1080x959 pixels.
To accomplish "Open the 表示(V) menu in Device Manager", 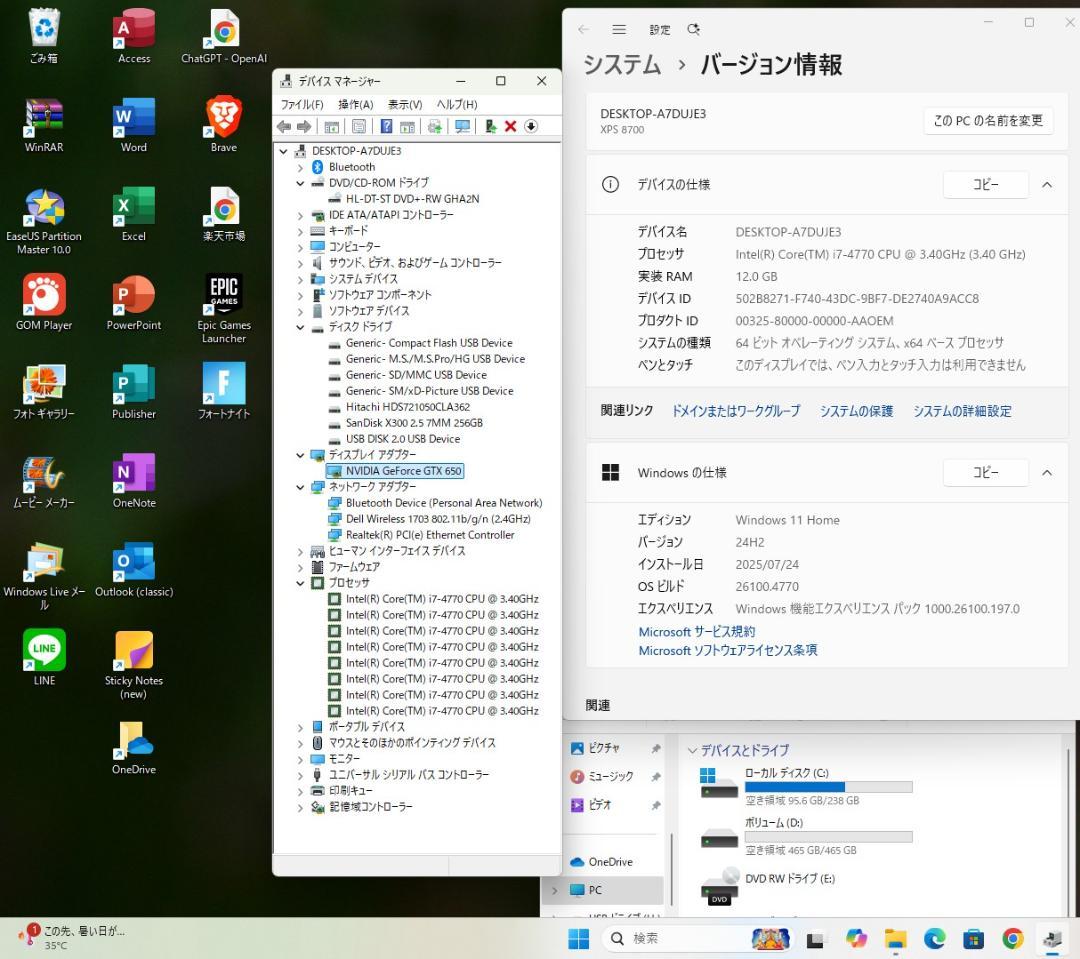I will point(404,104).
